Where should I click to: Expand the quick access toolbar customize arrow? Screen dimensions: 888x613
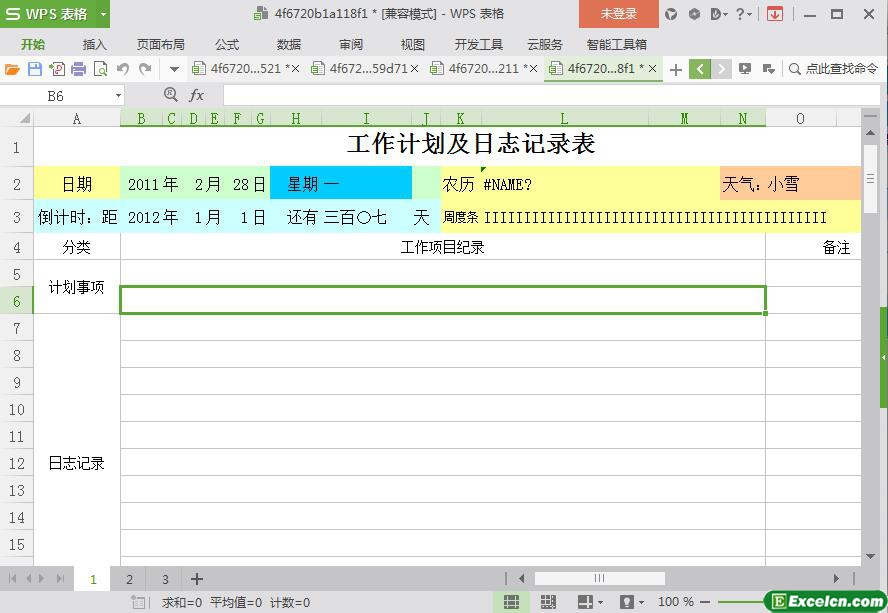174,69
